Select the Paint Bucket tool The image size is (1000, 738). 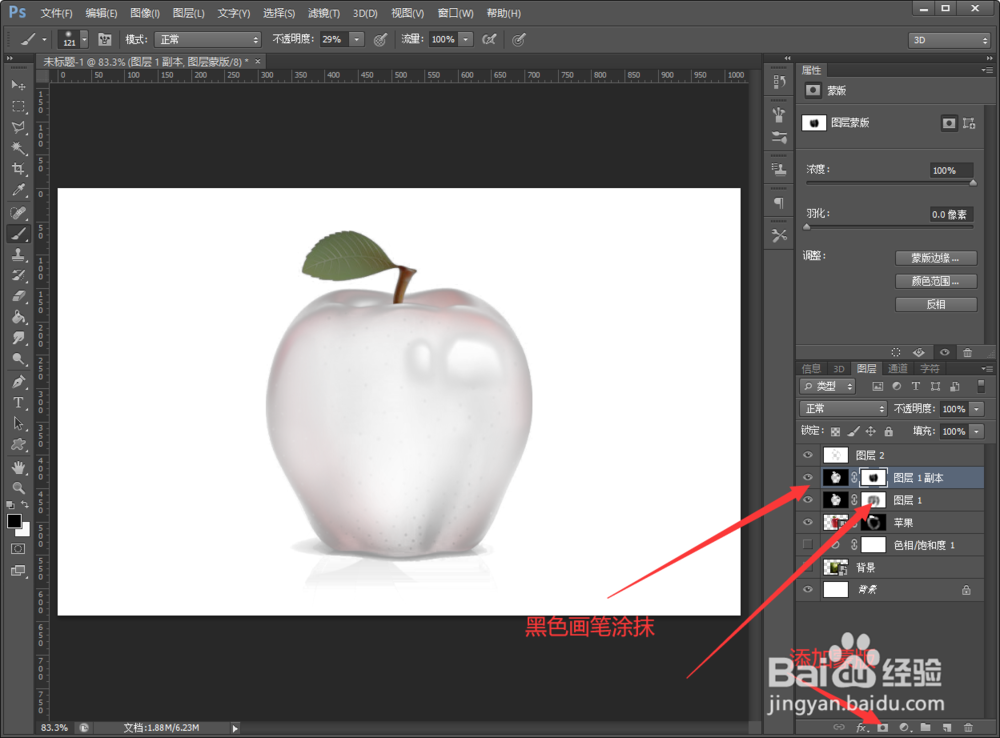[x=18, y=317]
